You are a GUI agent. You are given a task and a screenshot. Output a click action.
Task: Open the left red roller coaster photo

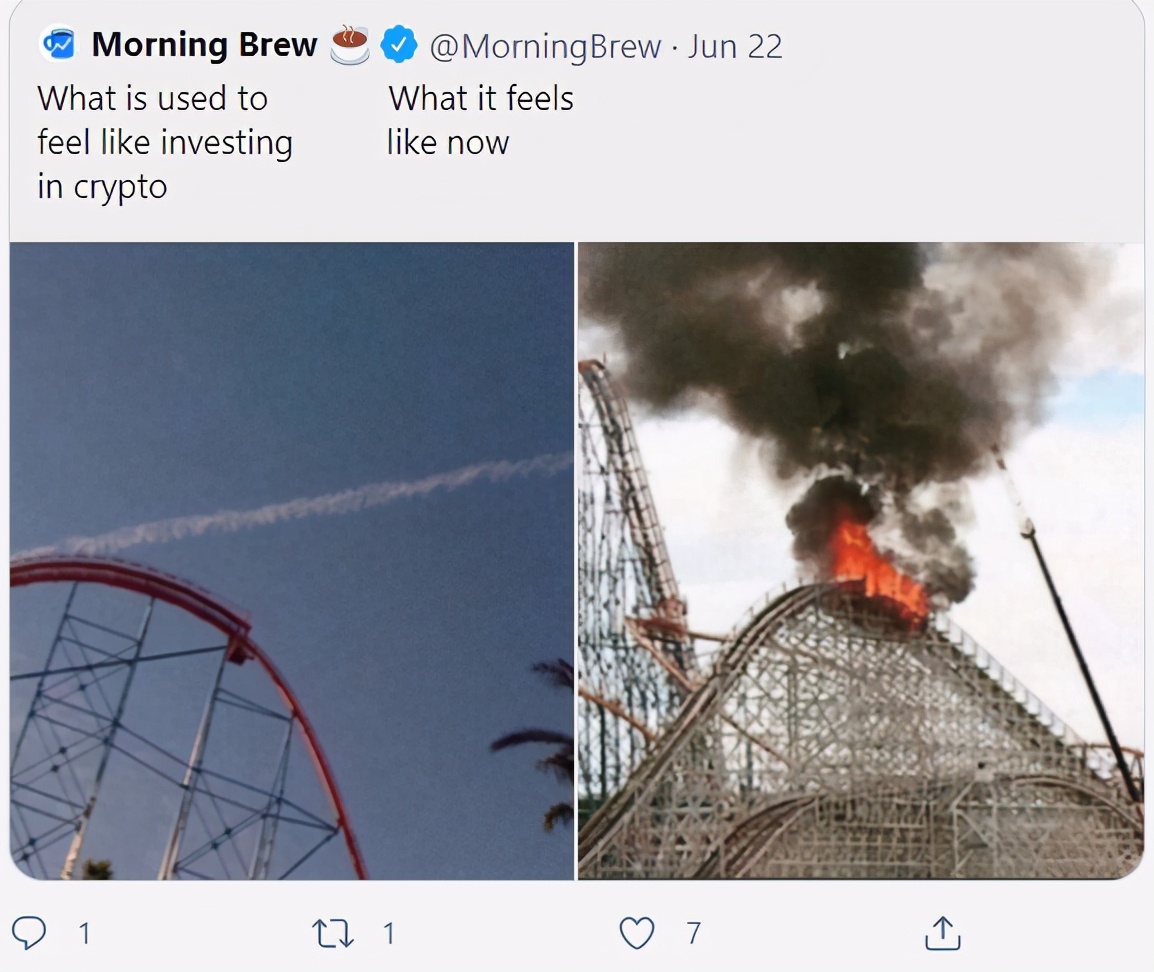pyautogui.click(x=292, y=560)
